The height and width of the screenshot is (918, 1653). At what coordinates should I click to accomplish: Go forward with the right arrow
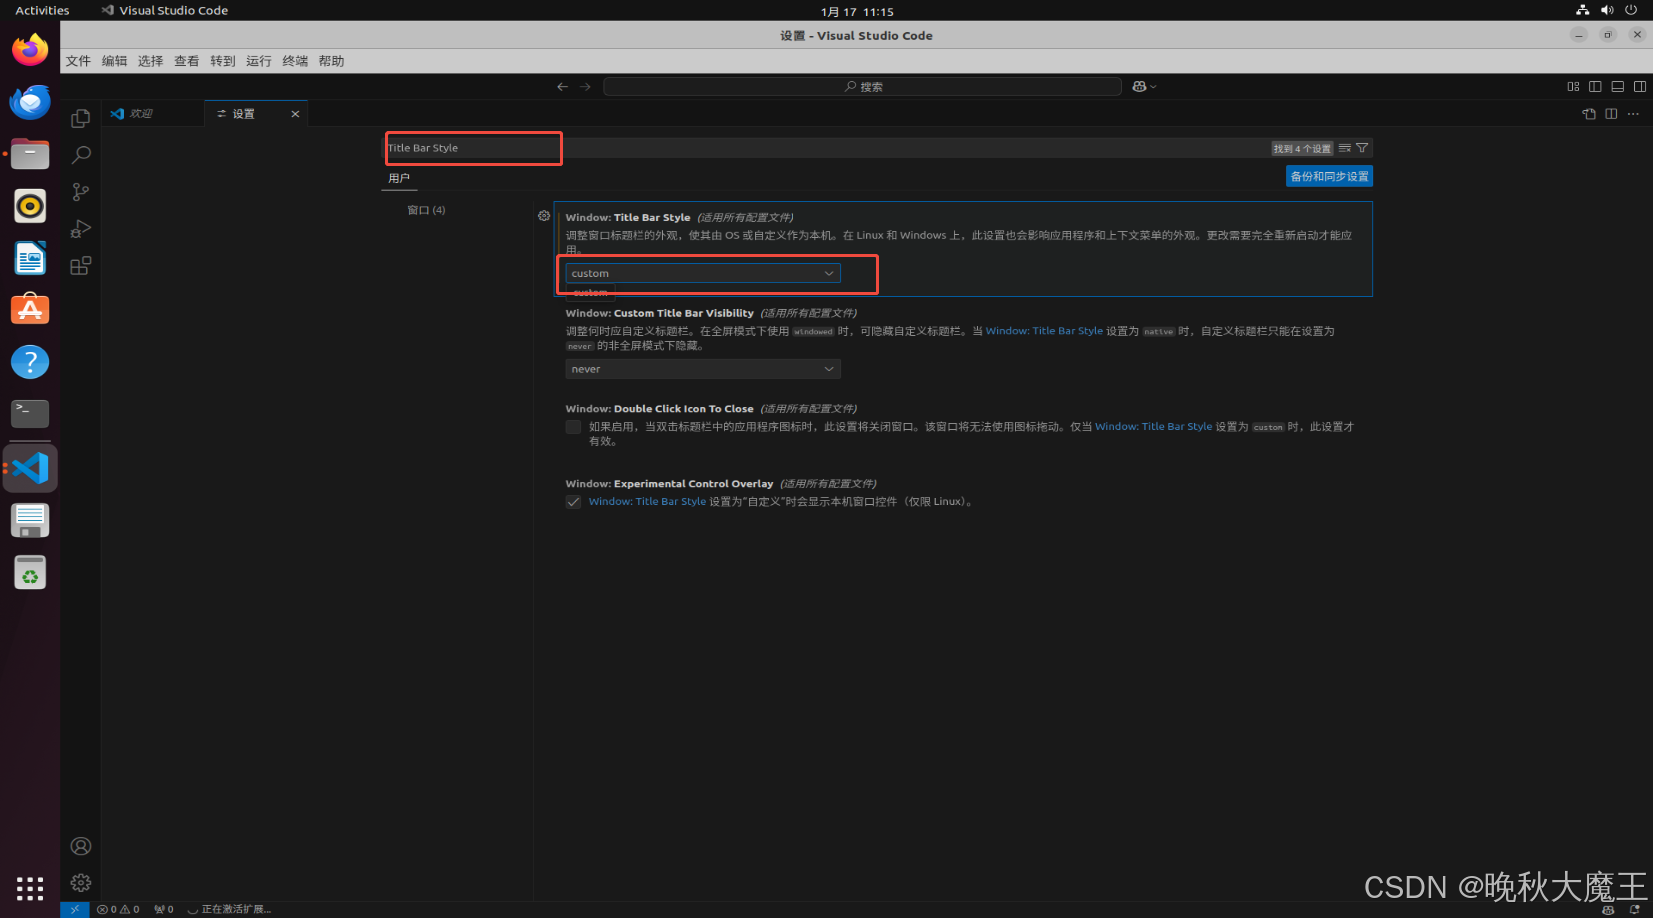coord(586,87)
